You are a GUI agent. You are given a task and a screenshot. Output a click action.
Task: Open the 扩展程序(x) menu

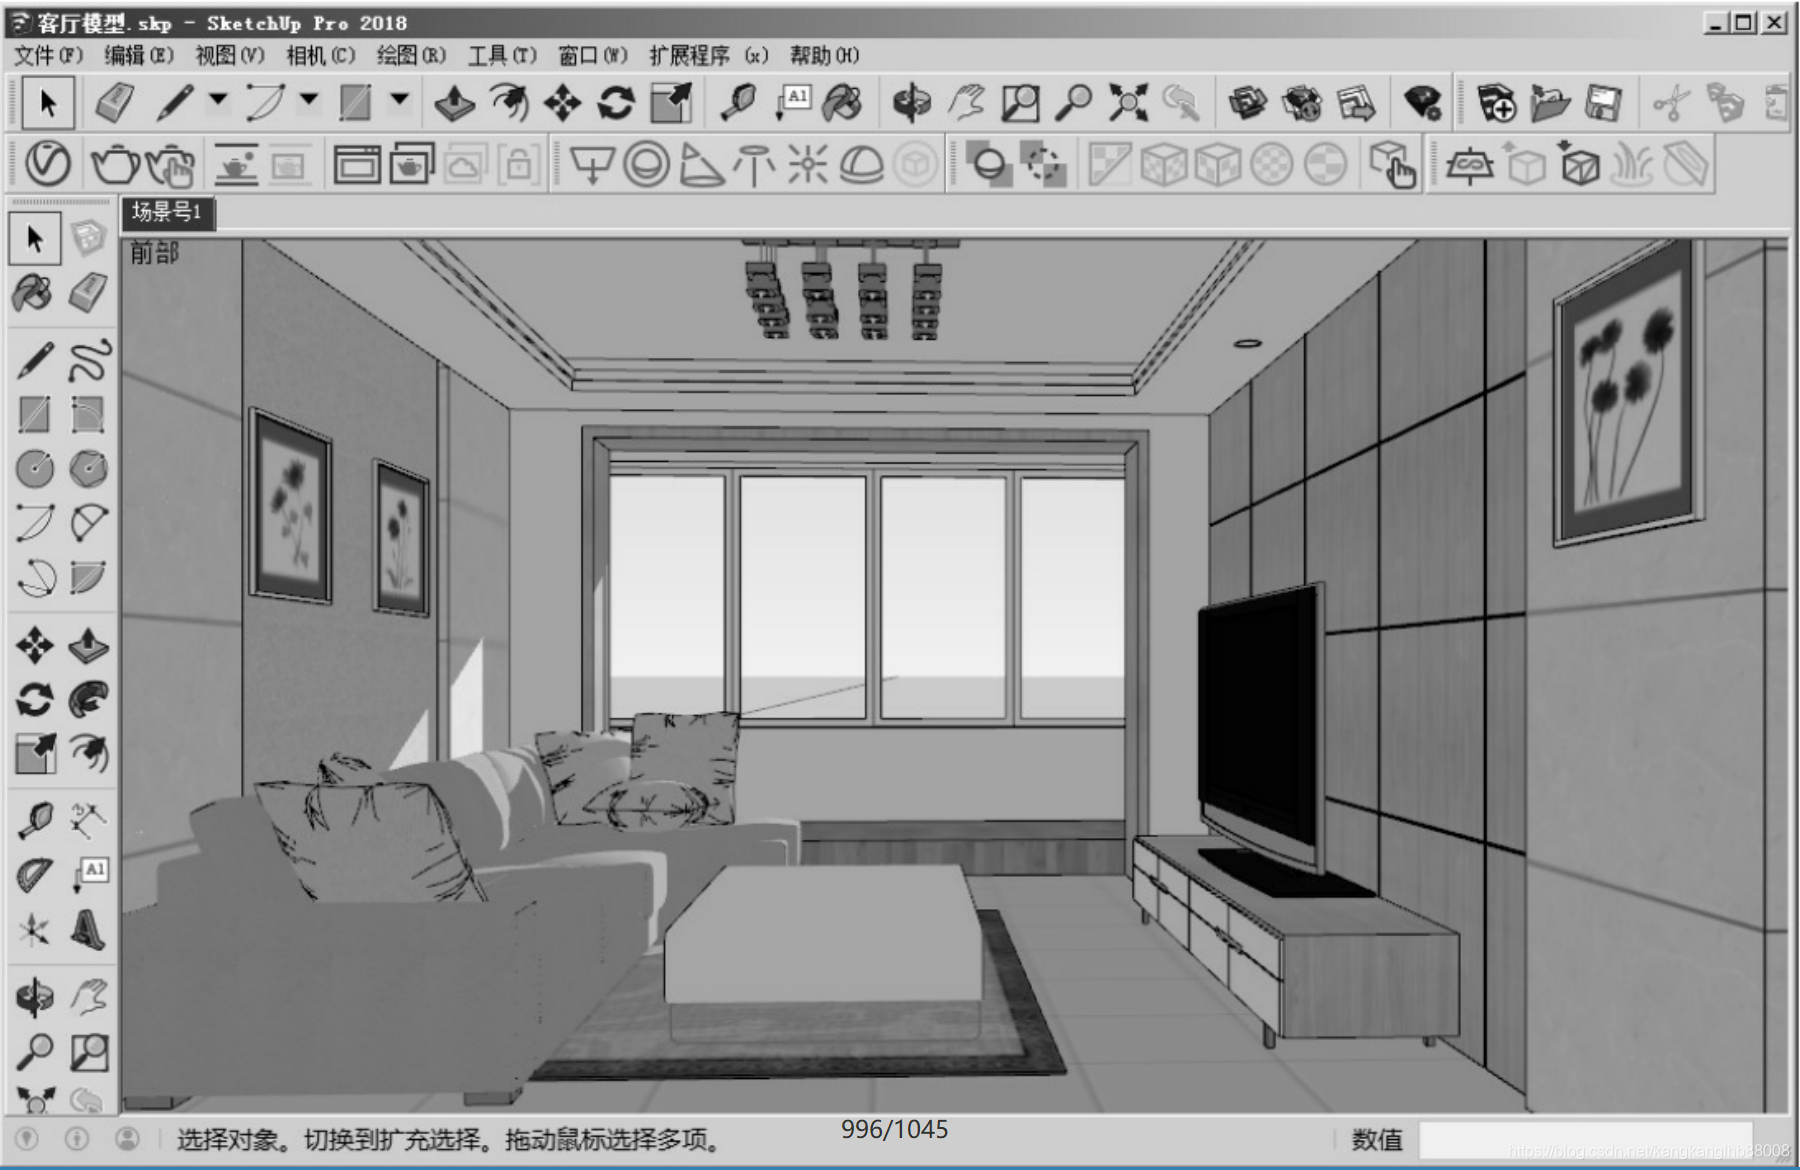coord(709,55)
